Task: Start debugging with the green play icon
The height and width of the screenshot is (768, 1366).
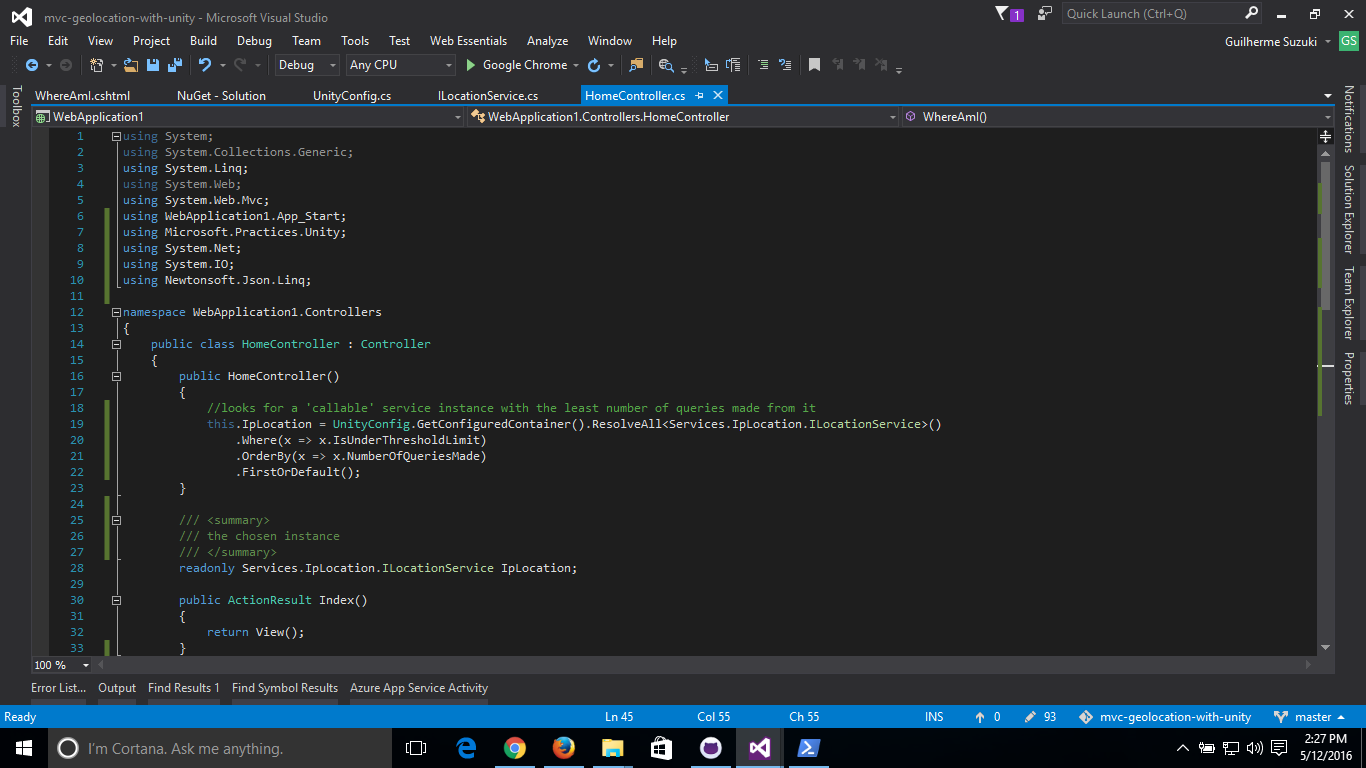Action: click(471, 65)
